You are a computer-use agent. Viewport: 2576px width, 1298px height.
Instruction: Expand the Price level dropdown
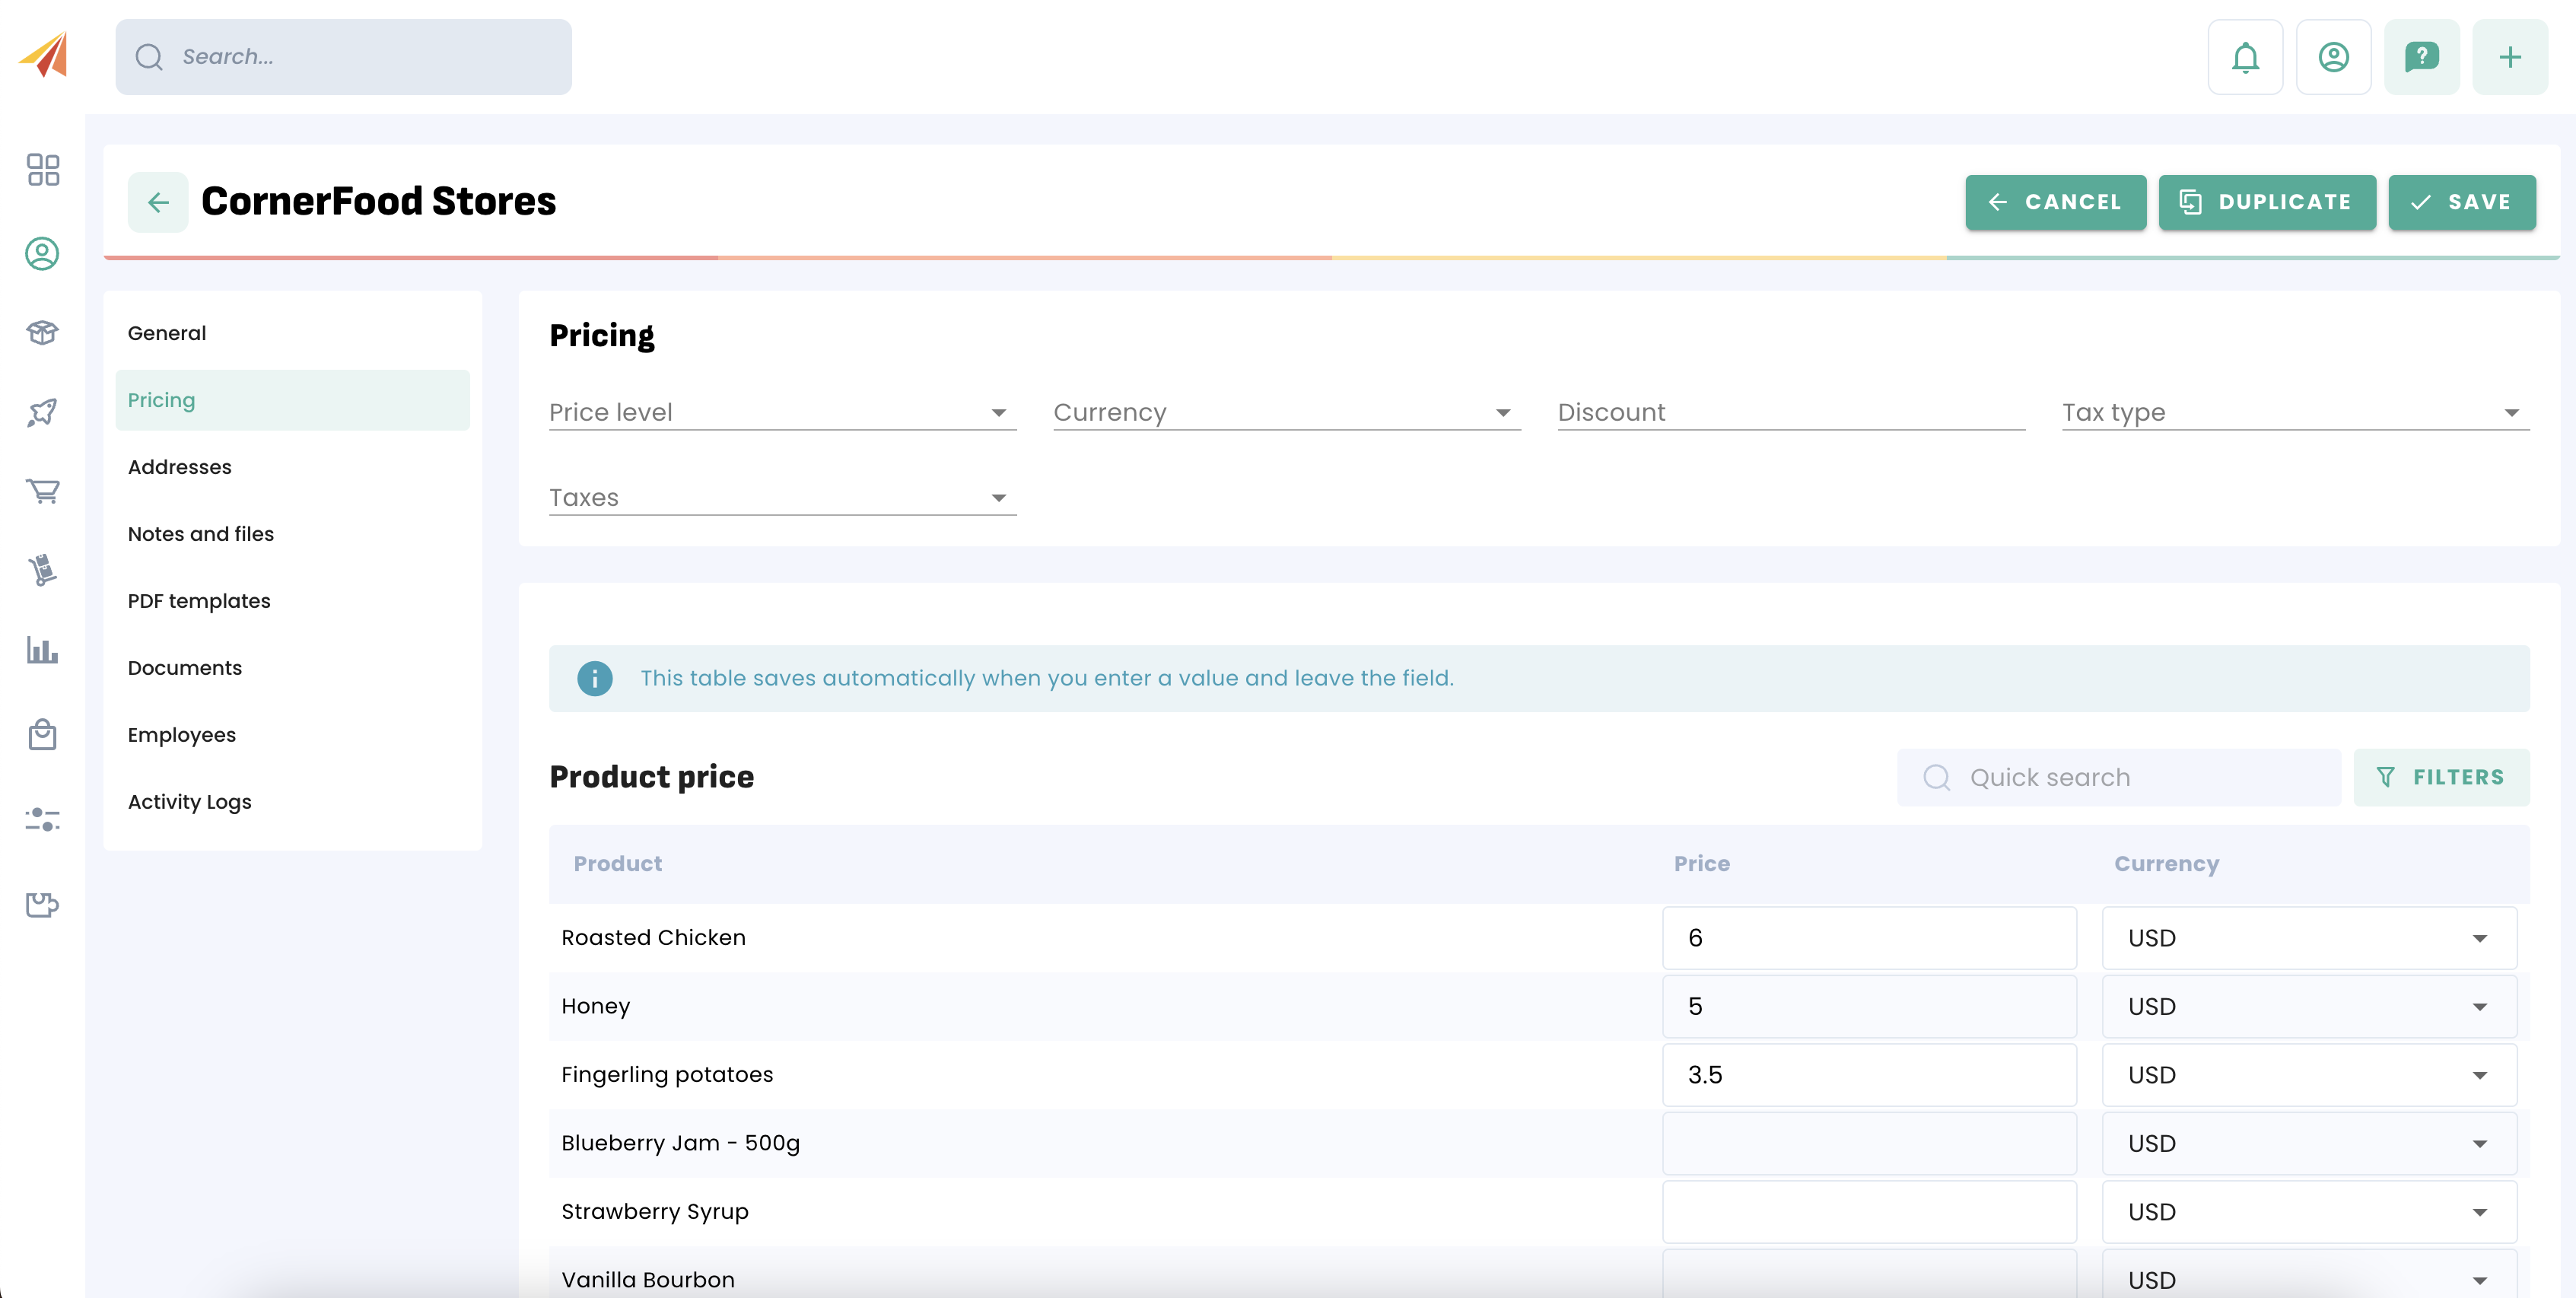click(782, 412)
